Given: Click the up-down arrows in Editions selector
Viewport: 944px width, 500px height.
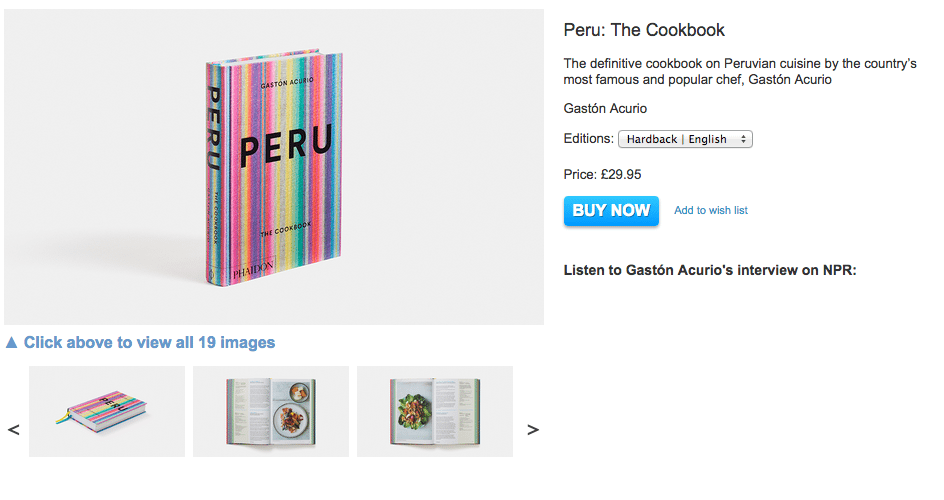Looking at the screenshot, I should [744, 139].
